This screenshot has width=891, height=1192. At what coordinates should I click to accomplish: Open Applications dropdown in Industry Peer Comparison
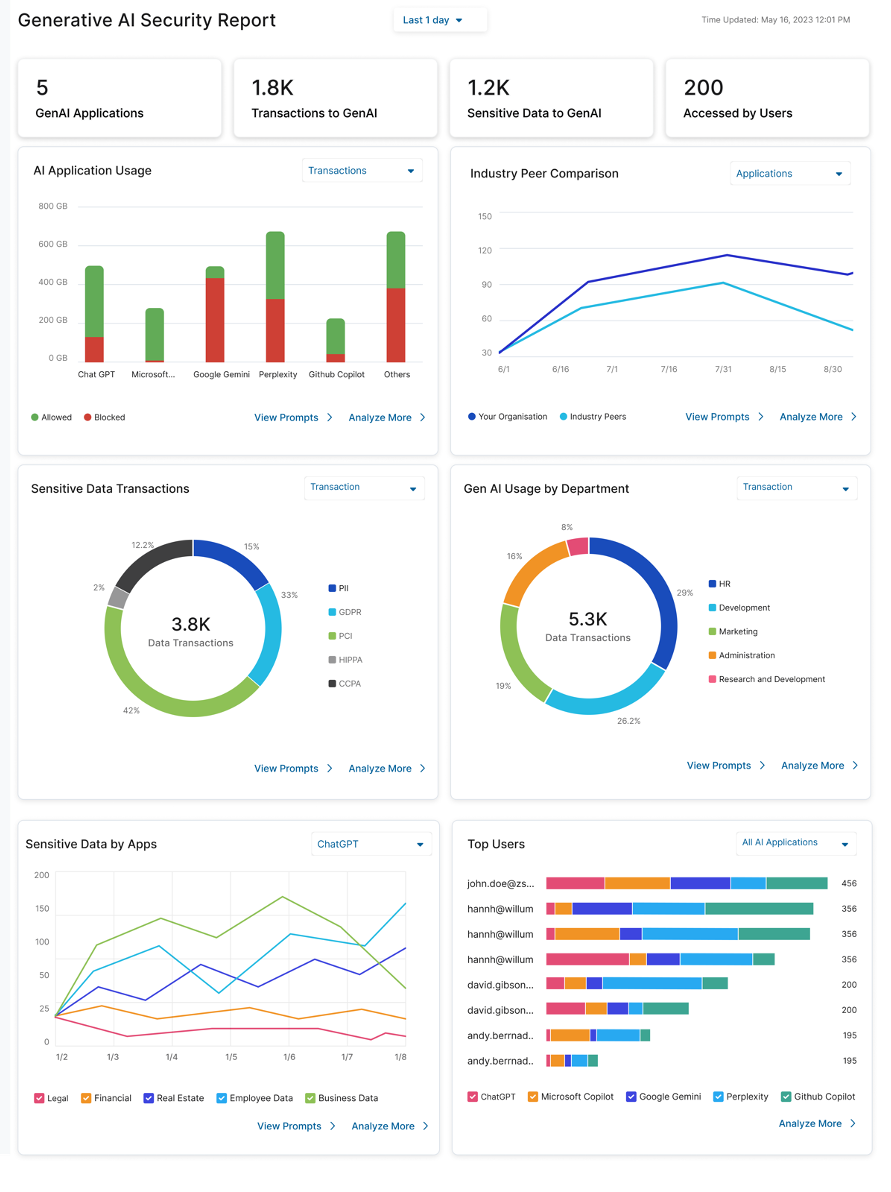click(x=790, y=173)
